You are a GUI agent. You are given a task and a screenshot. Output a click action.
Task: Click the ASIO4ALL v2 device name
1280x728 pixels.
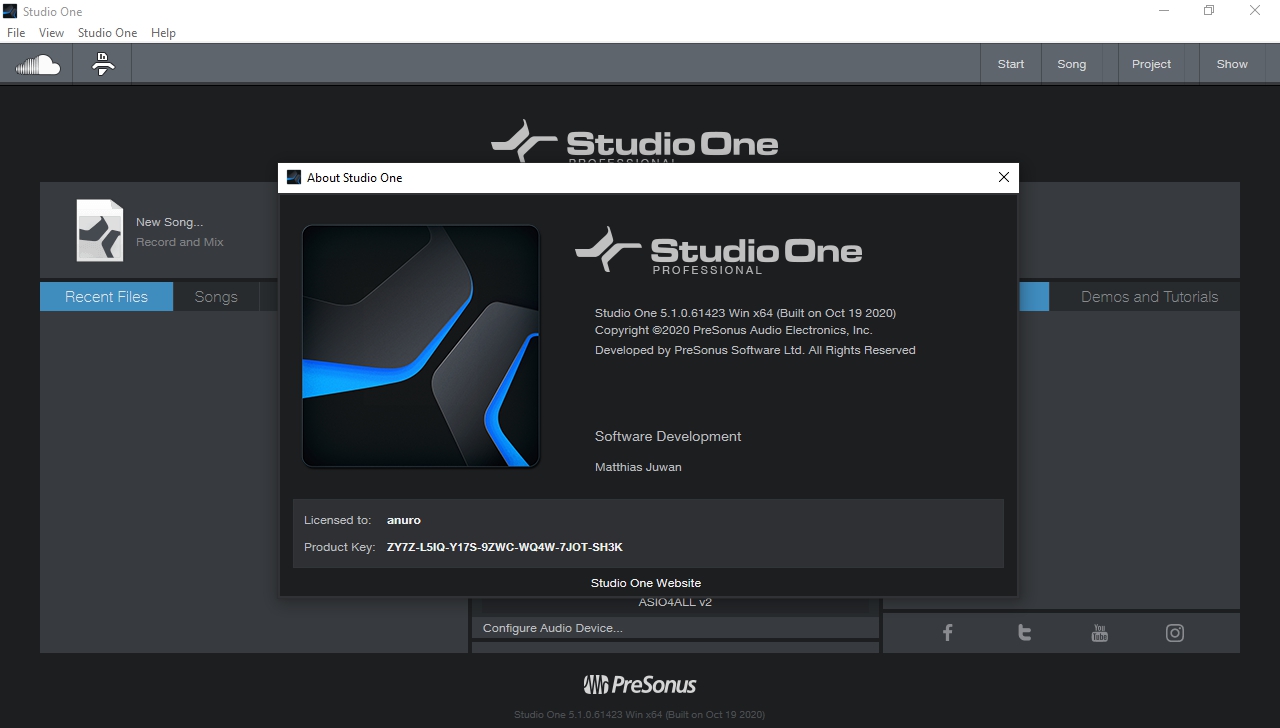pos(675,602)
